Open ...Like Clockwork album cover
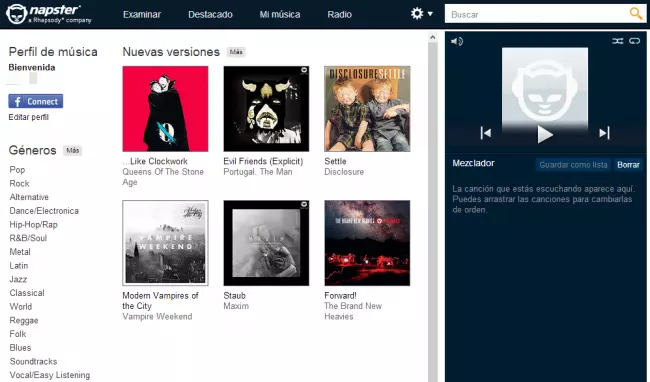This screenshot has width=650, height=382. pos(165,109)
